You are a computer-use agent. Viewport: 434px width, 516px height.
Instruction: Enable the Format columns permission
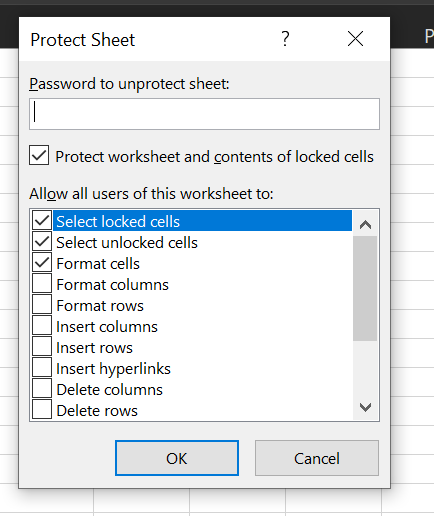(42, 283)
